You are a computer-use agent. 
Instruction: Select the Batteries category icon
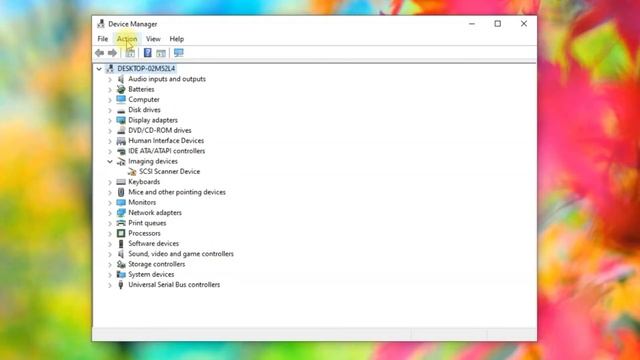pos(121,89)
